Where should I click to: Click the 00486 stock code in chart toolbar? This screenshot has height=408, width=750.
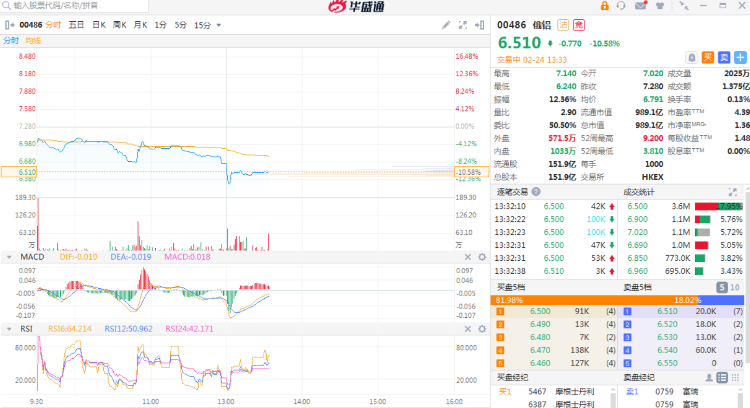(x=31, y=25)
